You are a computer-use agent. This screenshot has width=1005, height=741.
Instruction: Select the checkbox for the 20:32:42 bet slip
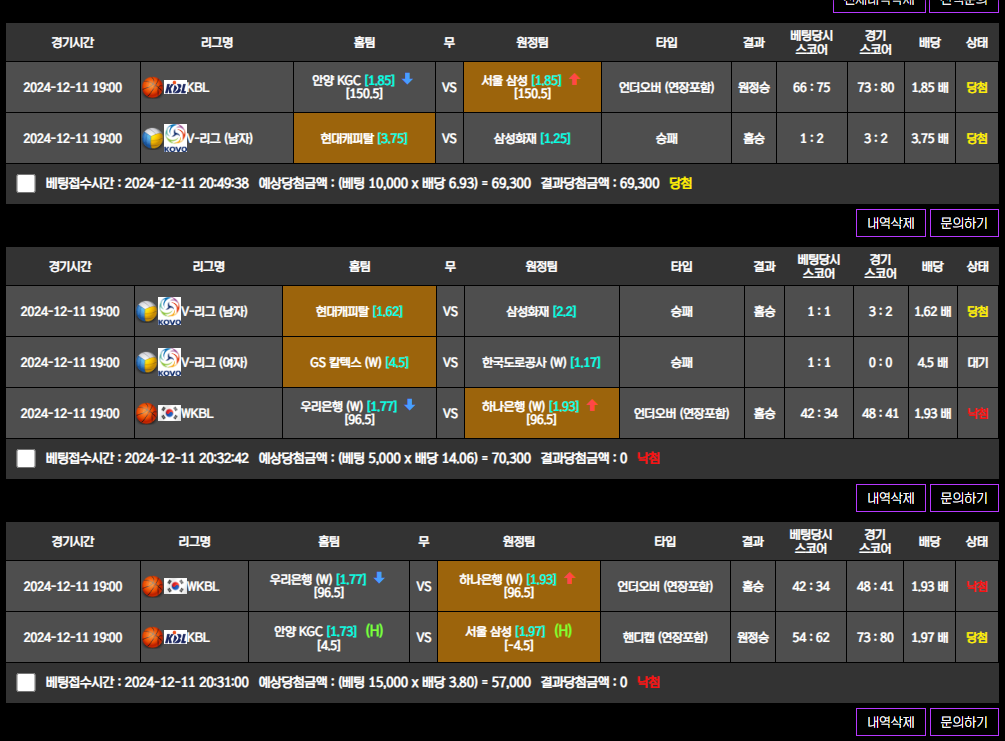coord(26,458)
